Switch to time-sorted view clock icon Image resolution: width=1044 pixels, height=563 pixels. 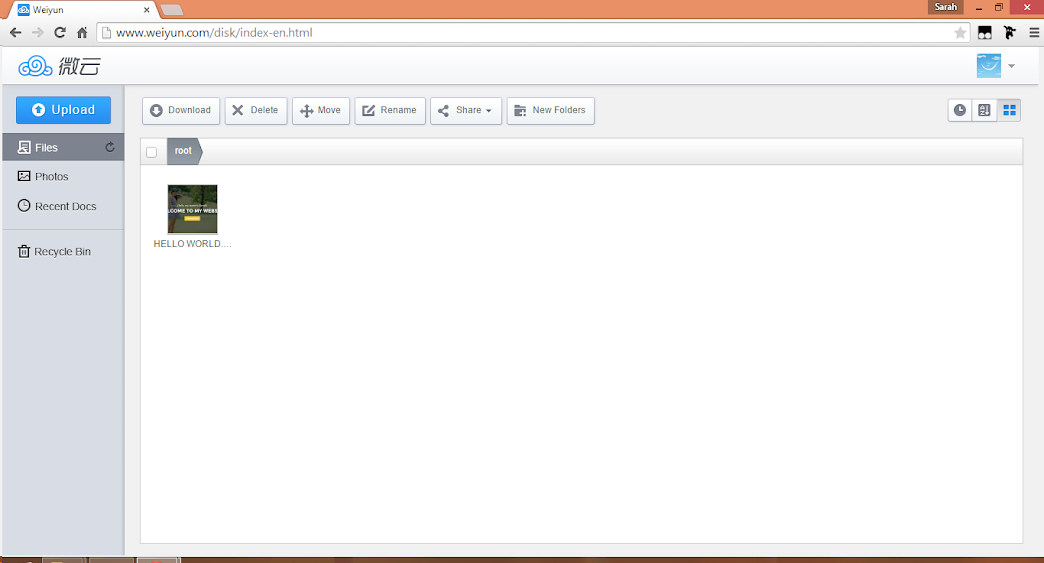point(959,110)
